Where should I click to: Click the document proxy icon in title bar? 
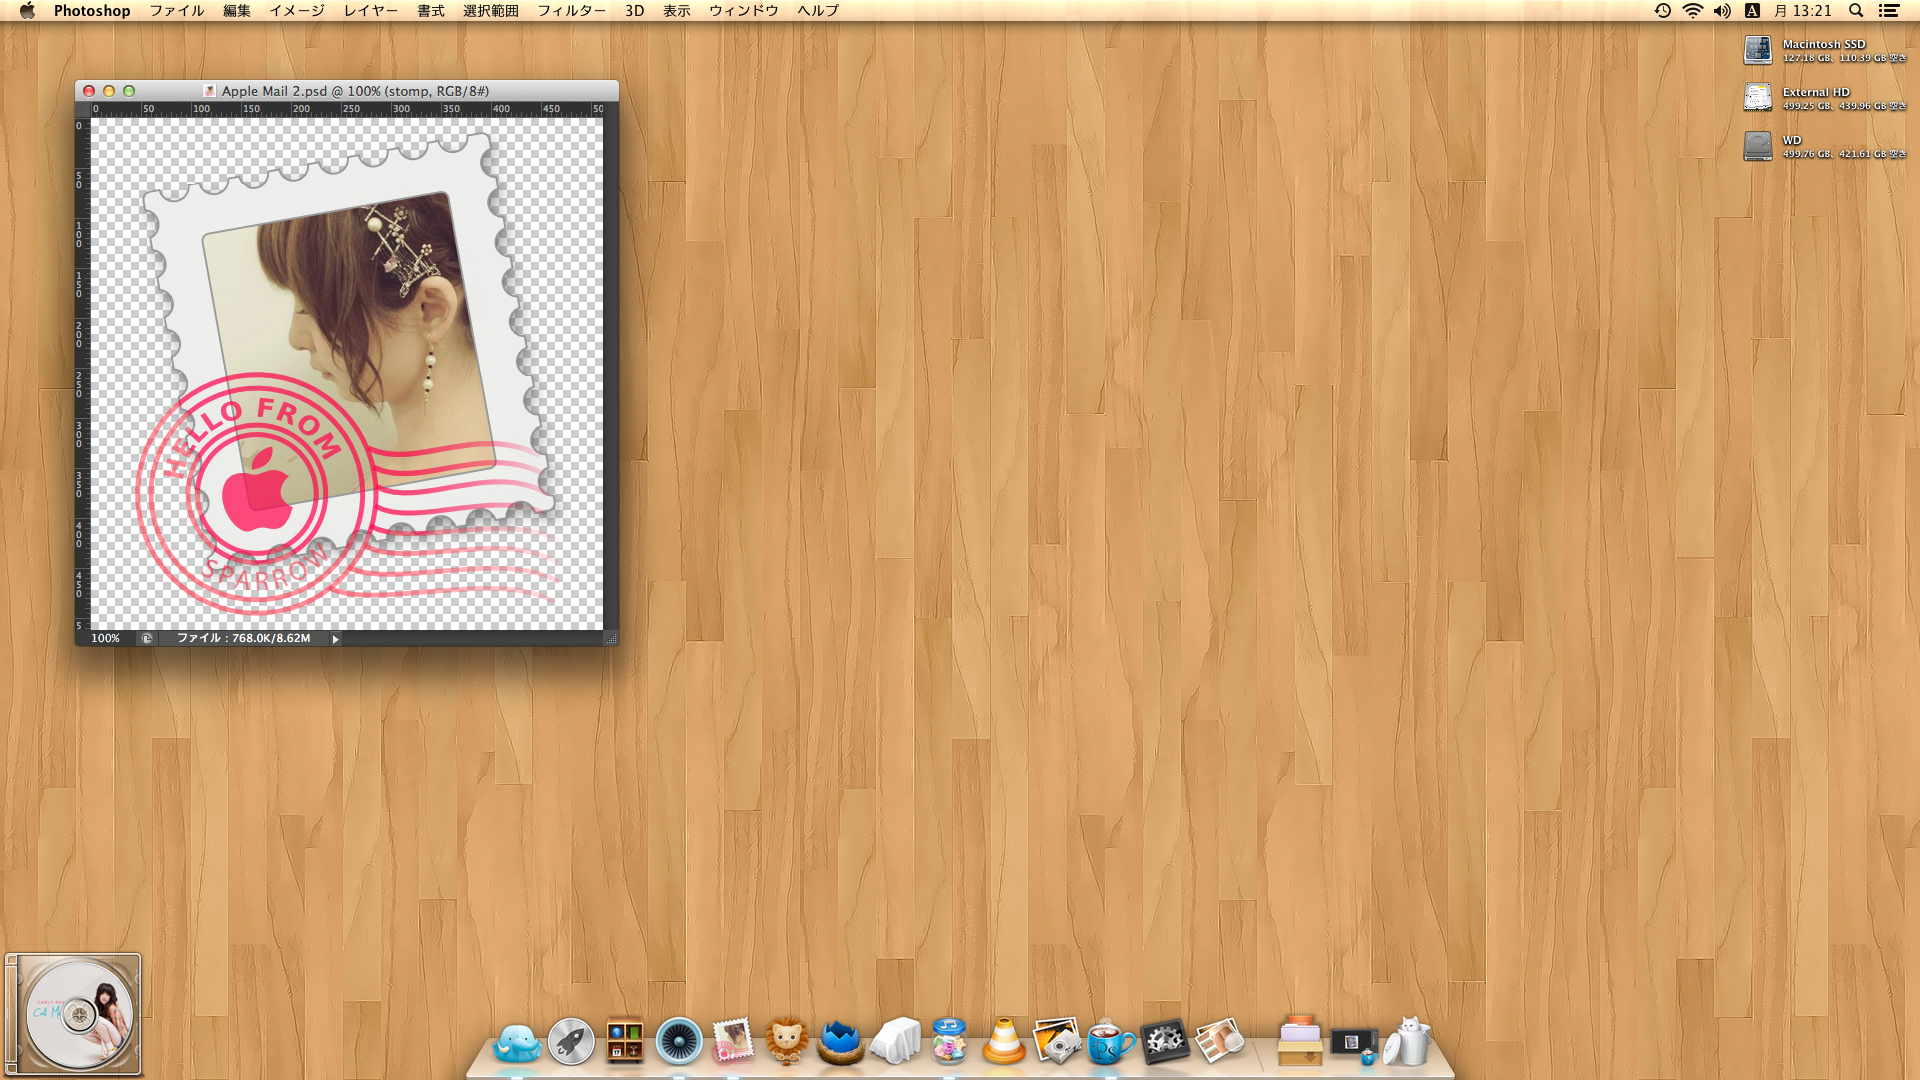click(x=209, y=91)
